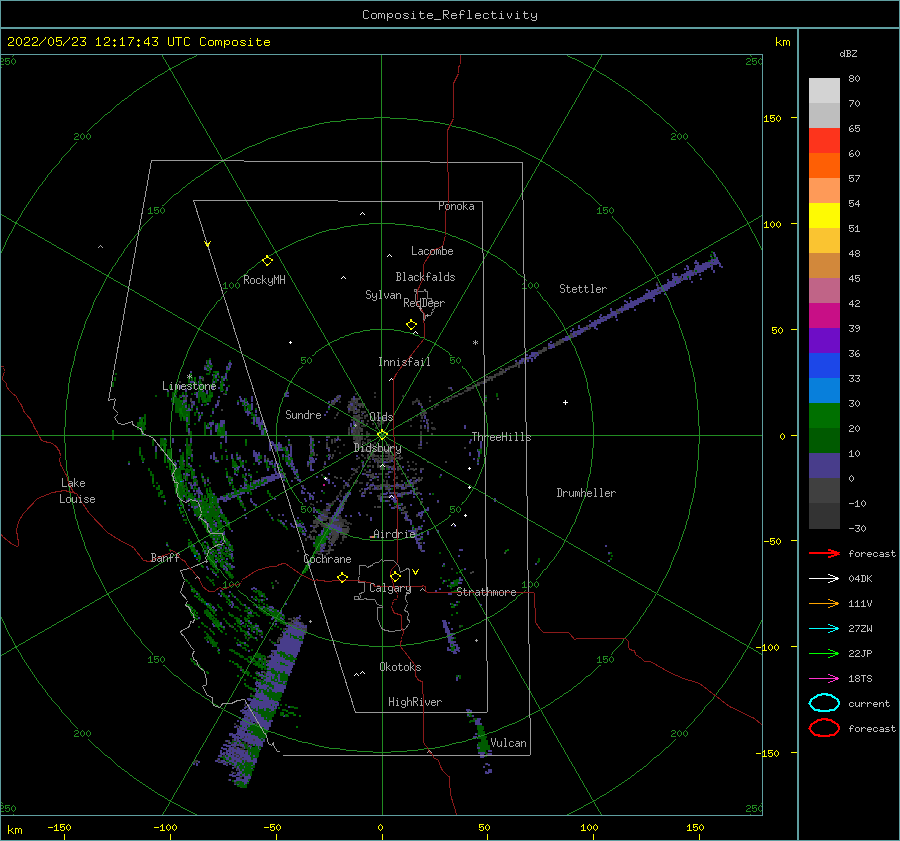Click the orange 111V arrow icon
Image resolution: width=900 pixels, height=841 pixels.
point(824,603)
